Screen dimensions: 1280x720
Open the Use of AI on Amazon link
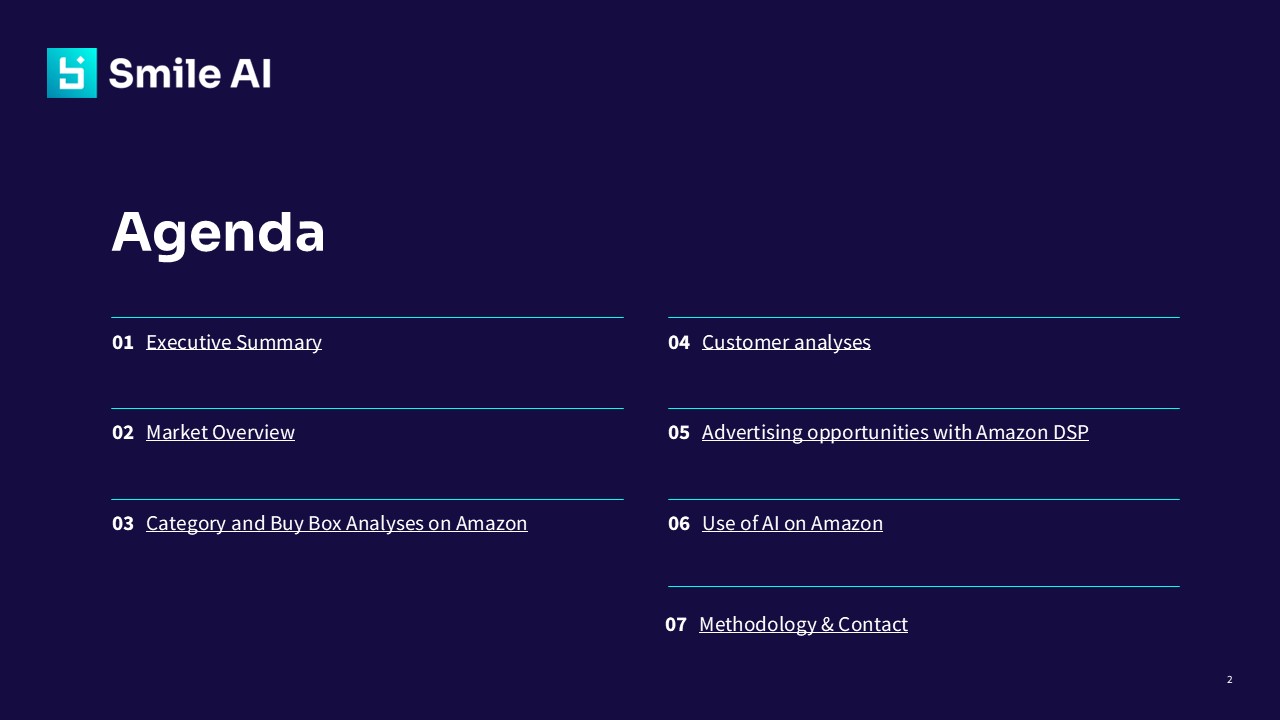click(792, 523)
